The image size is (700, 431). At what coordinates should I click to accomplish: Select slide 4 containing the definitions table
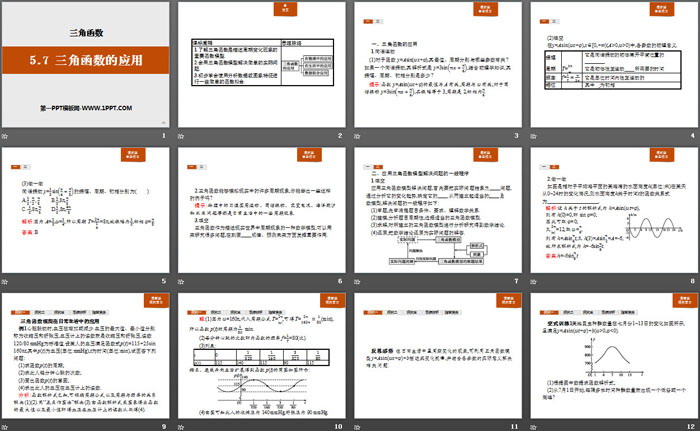(x=614, y=65)
